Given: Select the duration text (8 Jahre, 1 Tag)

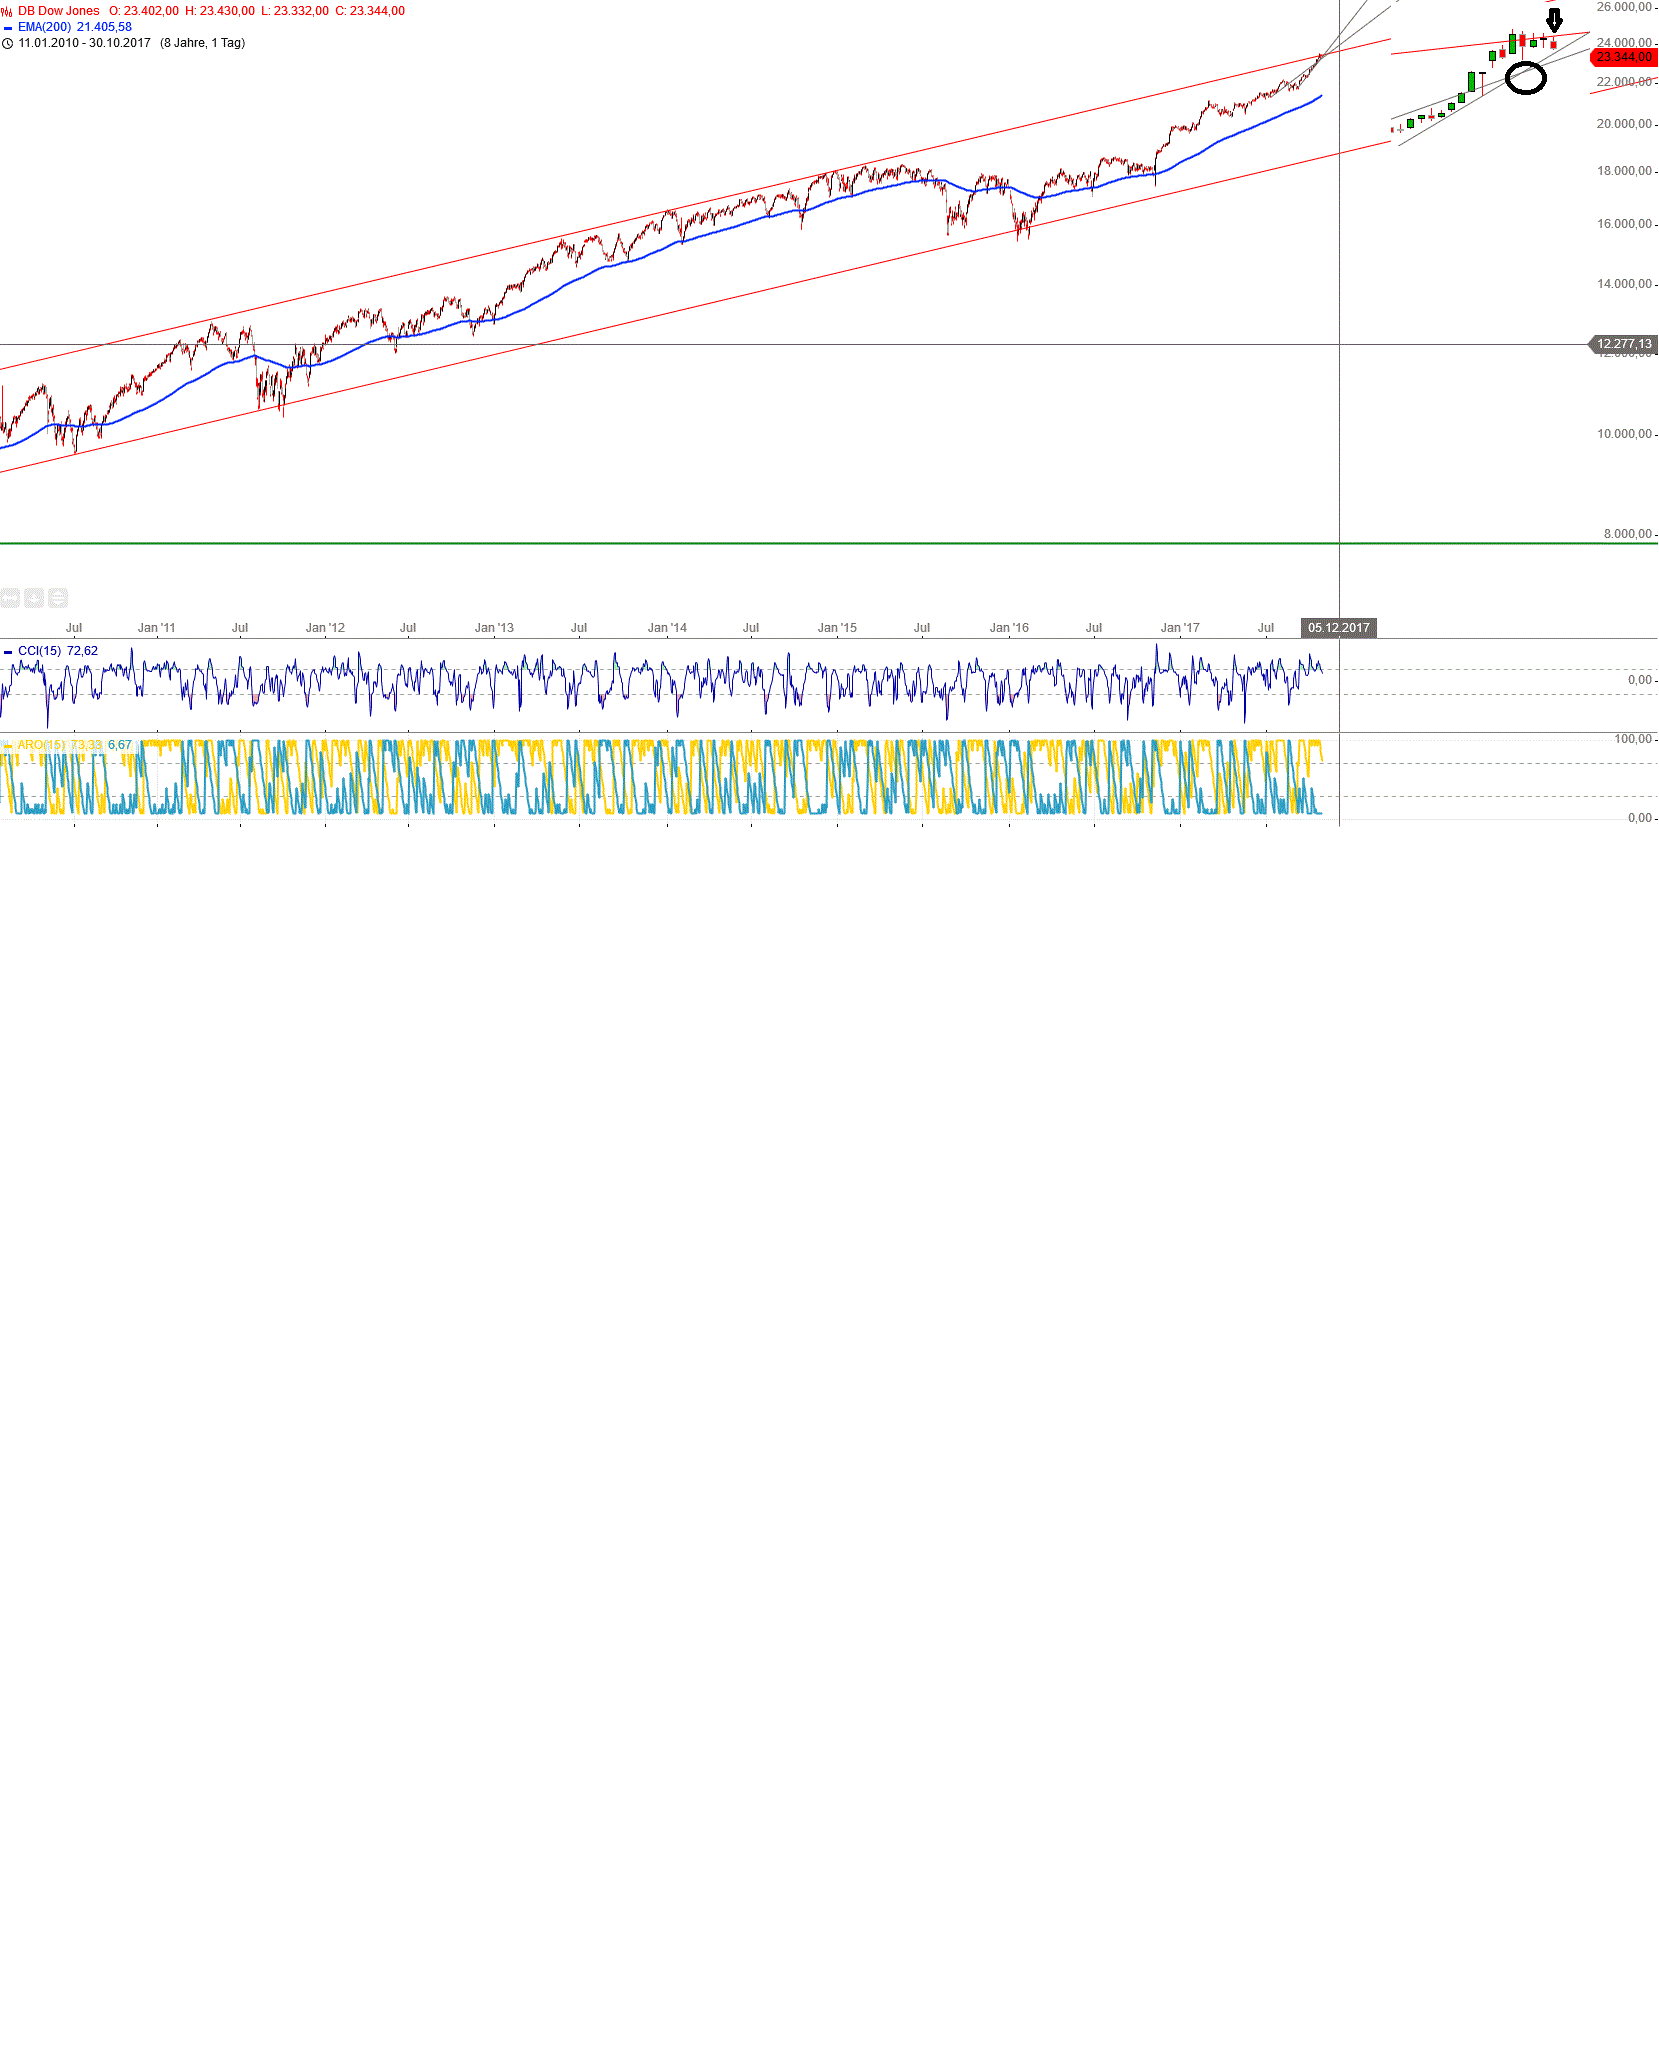Looking at the screenshot, I should pyautogui.click(x=202, y=43).
